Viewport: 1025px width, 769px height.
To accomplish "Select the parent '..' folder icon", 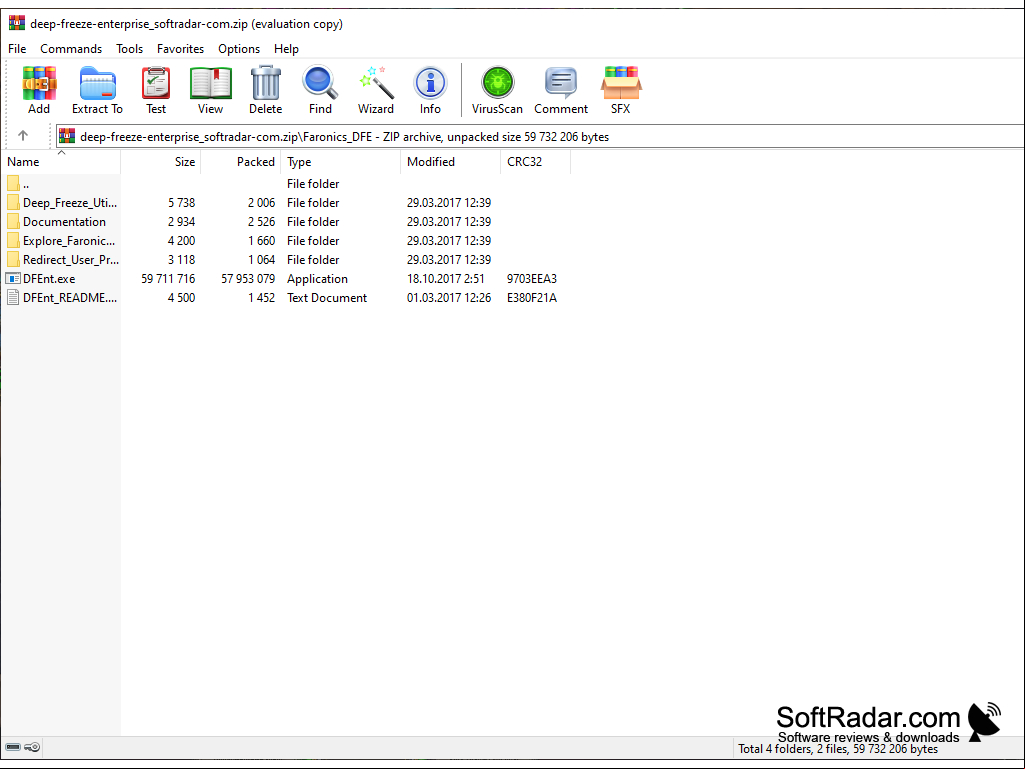I will (13, 184).
